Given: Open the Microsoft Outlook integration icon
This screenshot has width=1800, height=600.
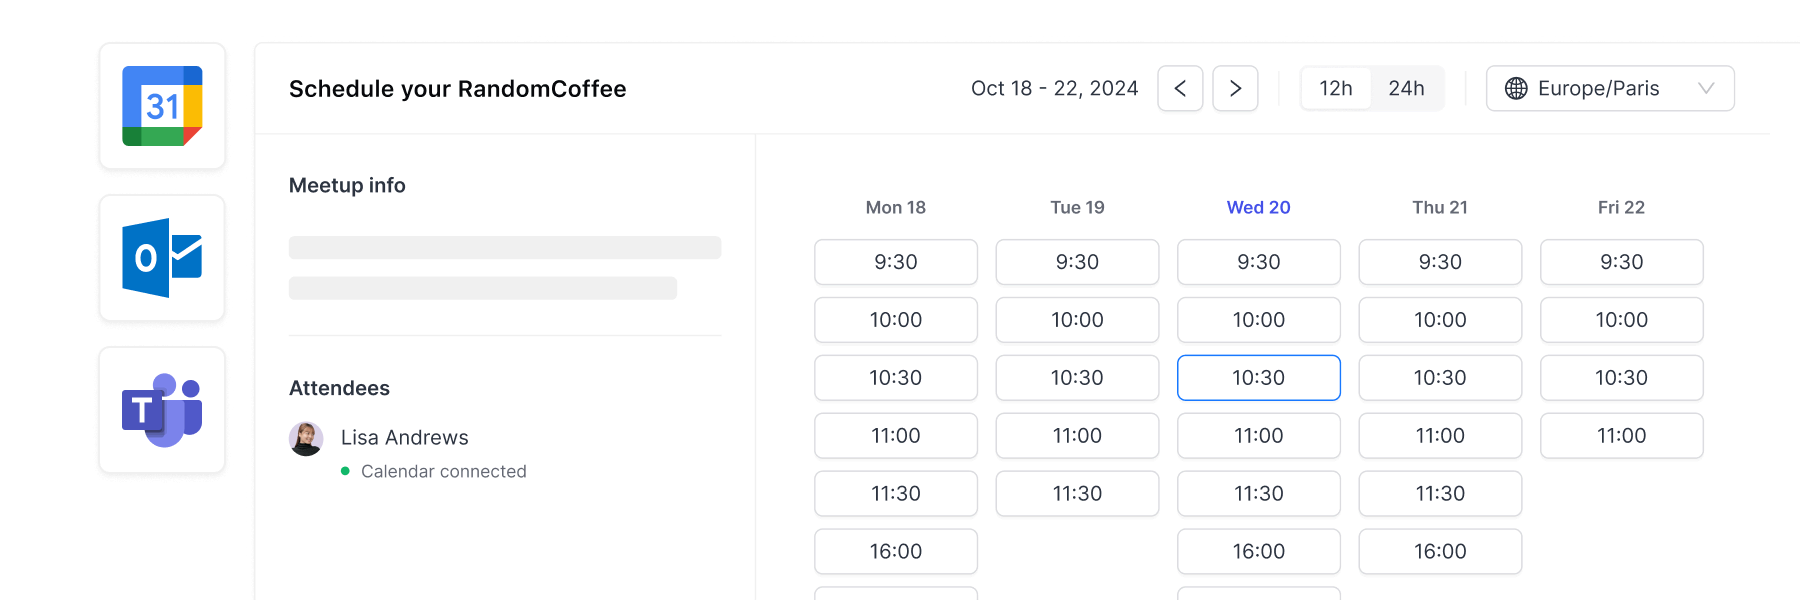Looking at the screenshot, I should pyautogui.click(x=162, y=258).
